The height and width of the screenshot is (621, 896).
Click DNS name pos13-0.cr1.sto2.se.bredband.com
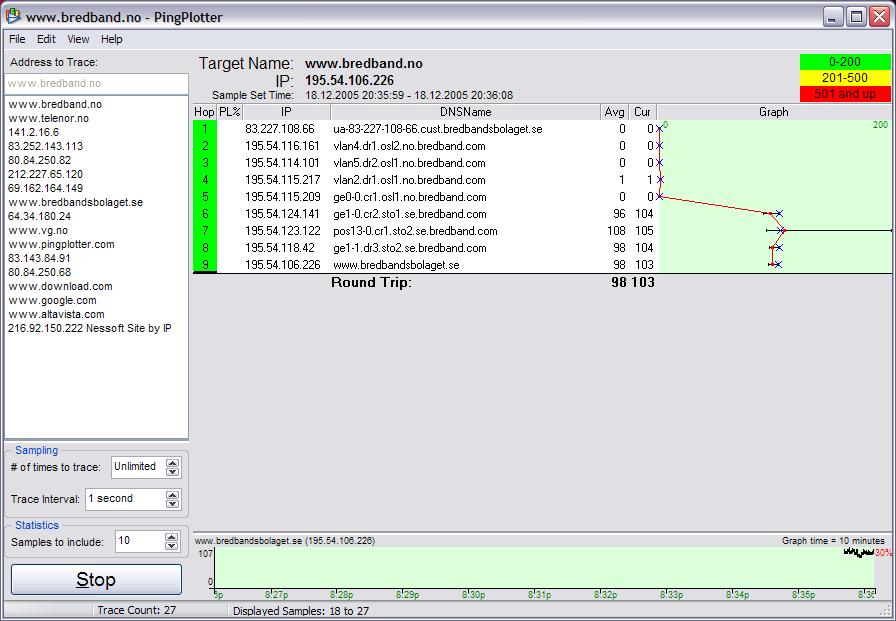click(x=415, y=231)
